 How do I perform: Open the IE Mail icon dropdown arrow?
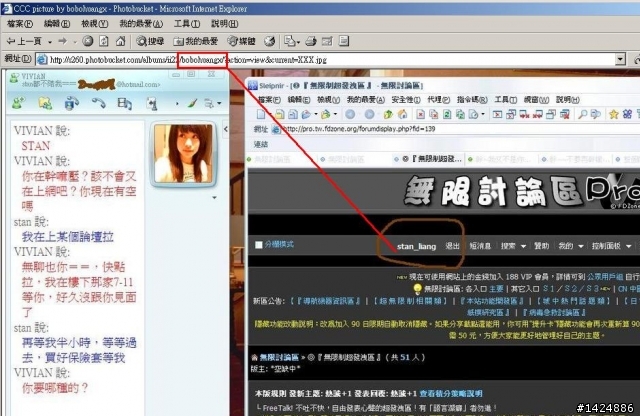coord(298,42)
